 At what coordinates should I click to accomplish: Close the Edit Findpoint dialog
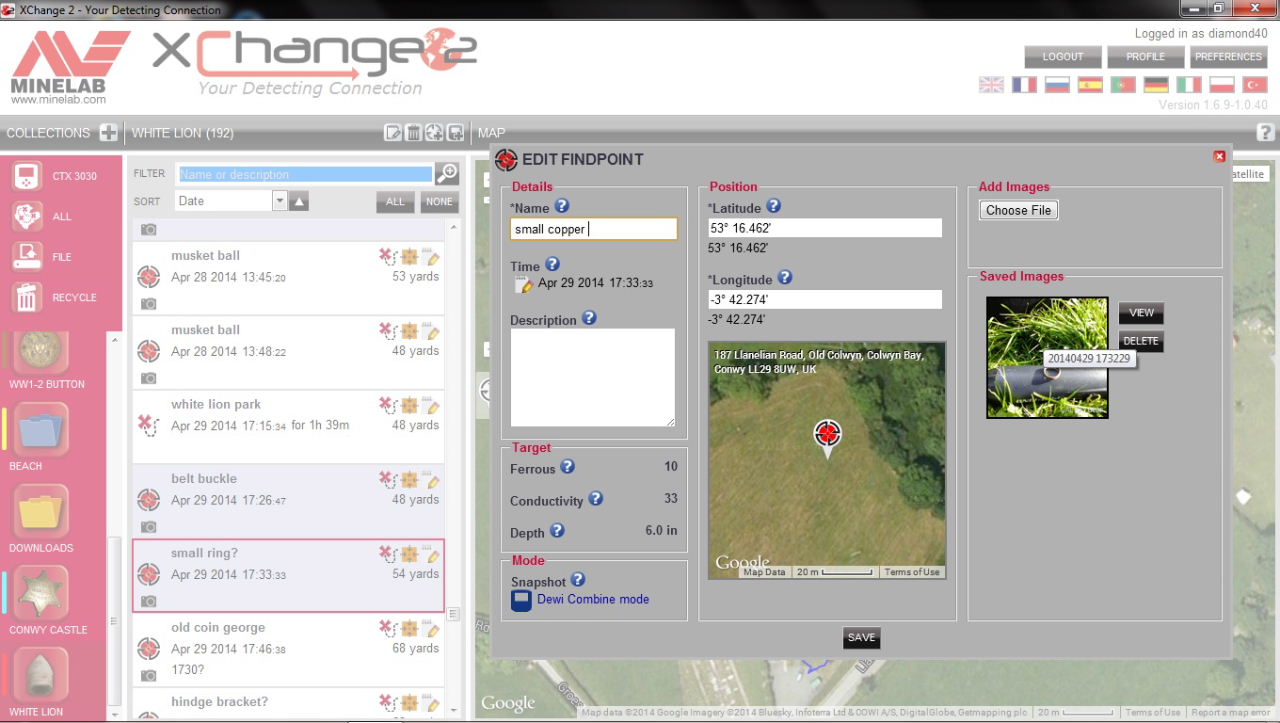point(1219,157)
